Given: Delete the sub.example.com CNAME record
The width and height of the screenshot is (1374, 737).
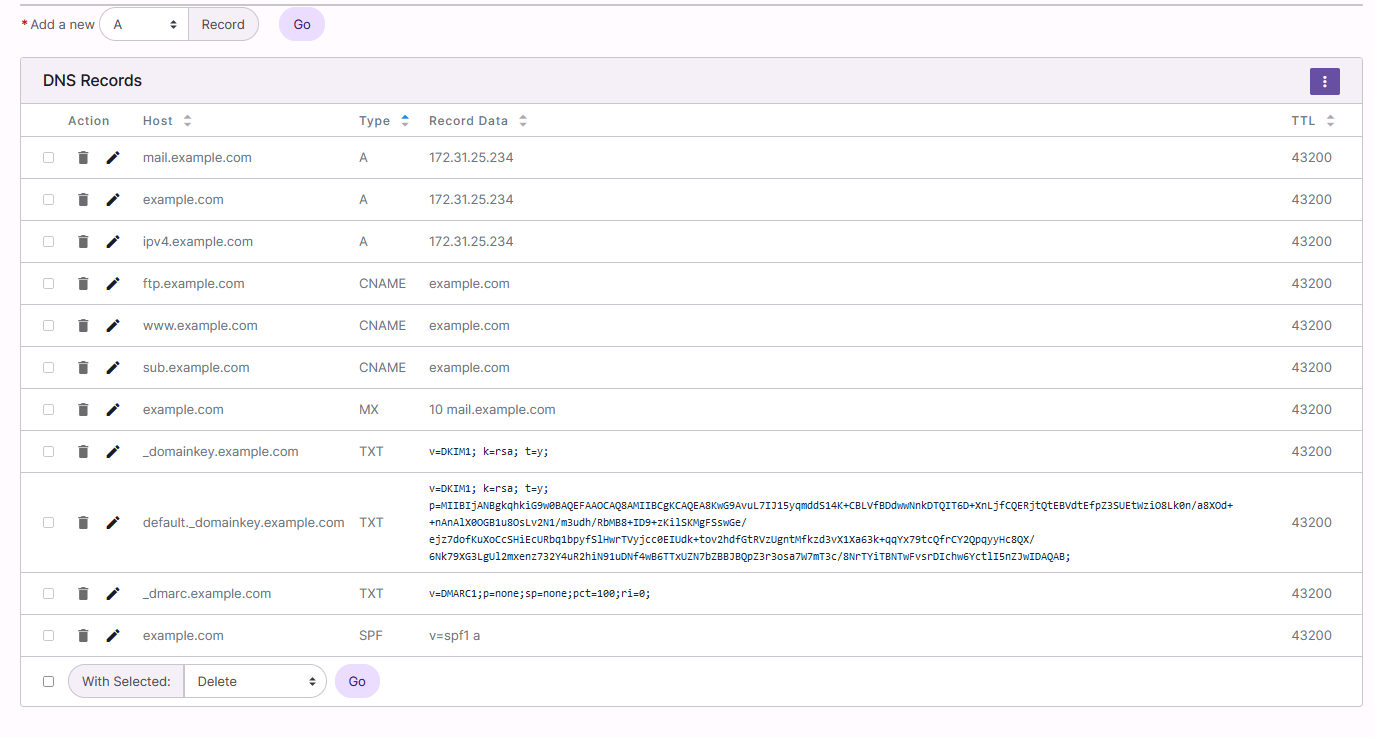Looking at the screenshot, I should (x=83, y=367).
